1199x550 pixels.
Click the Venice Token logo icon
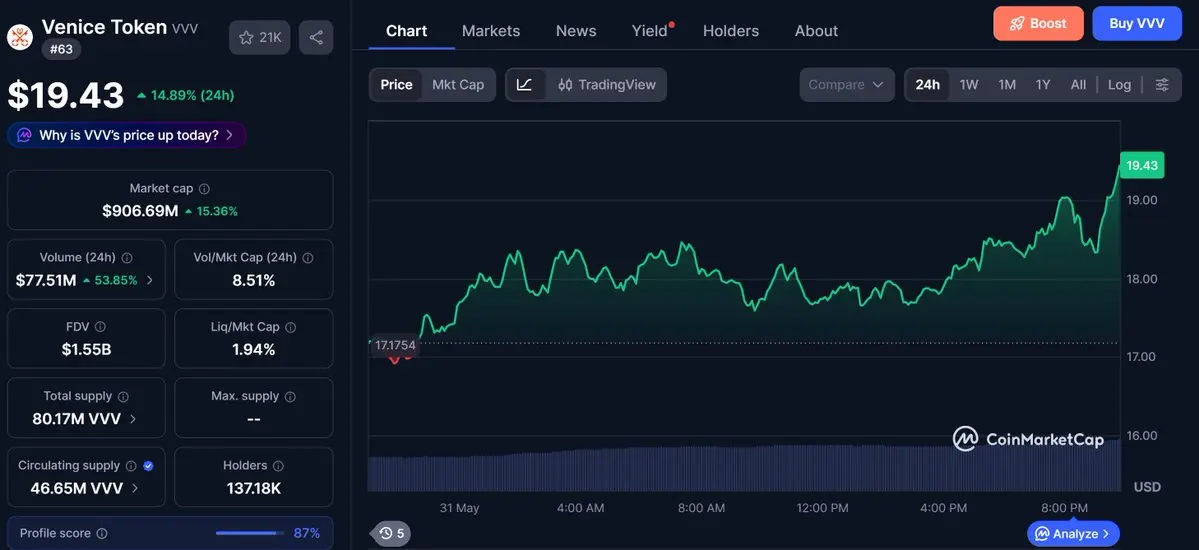coord(19,36)
